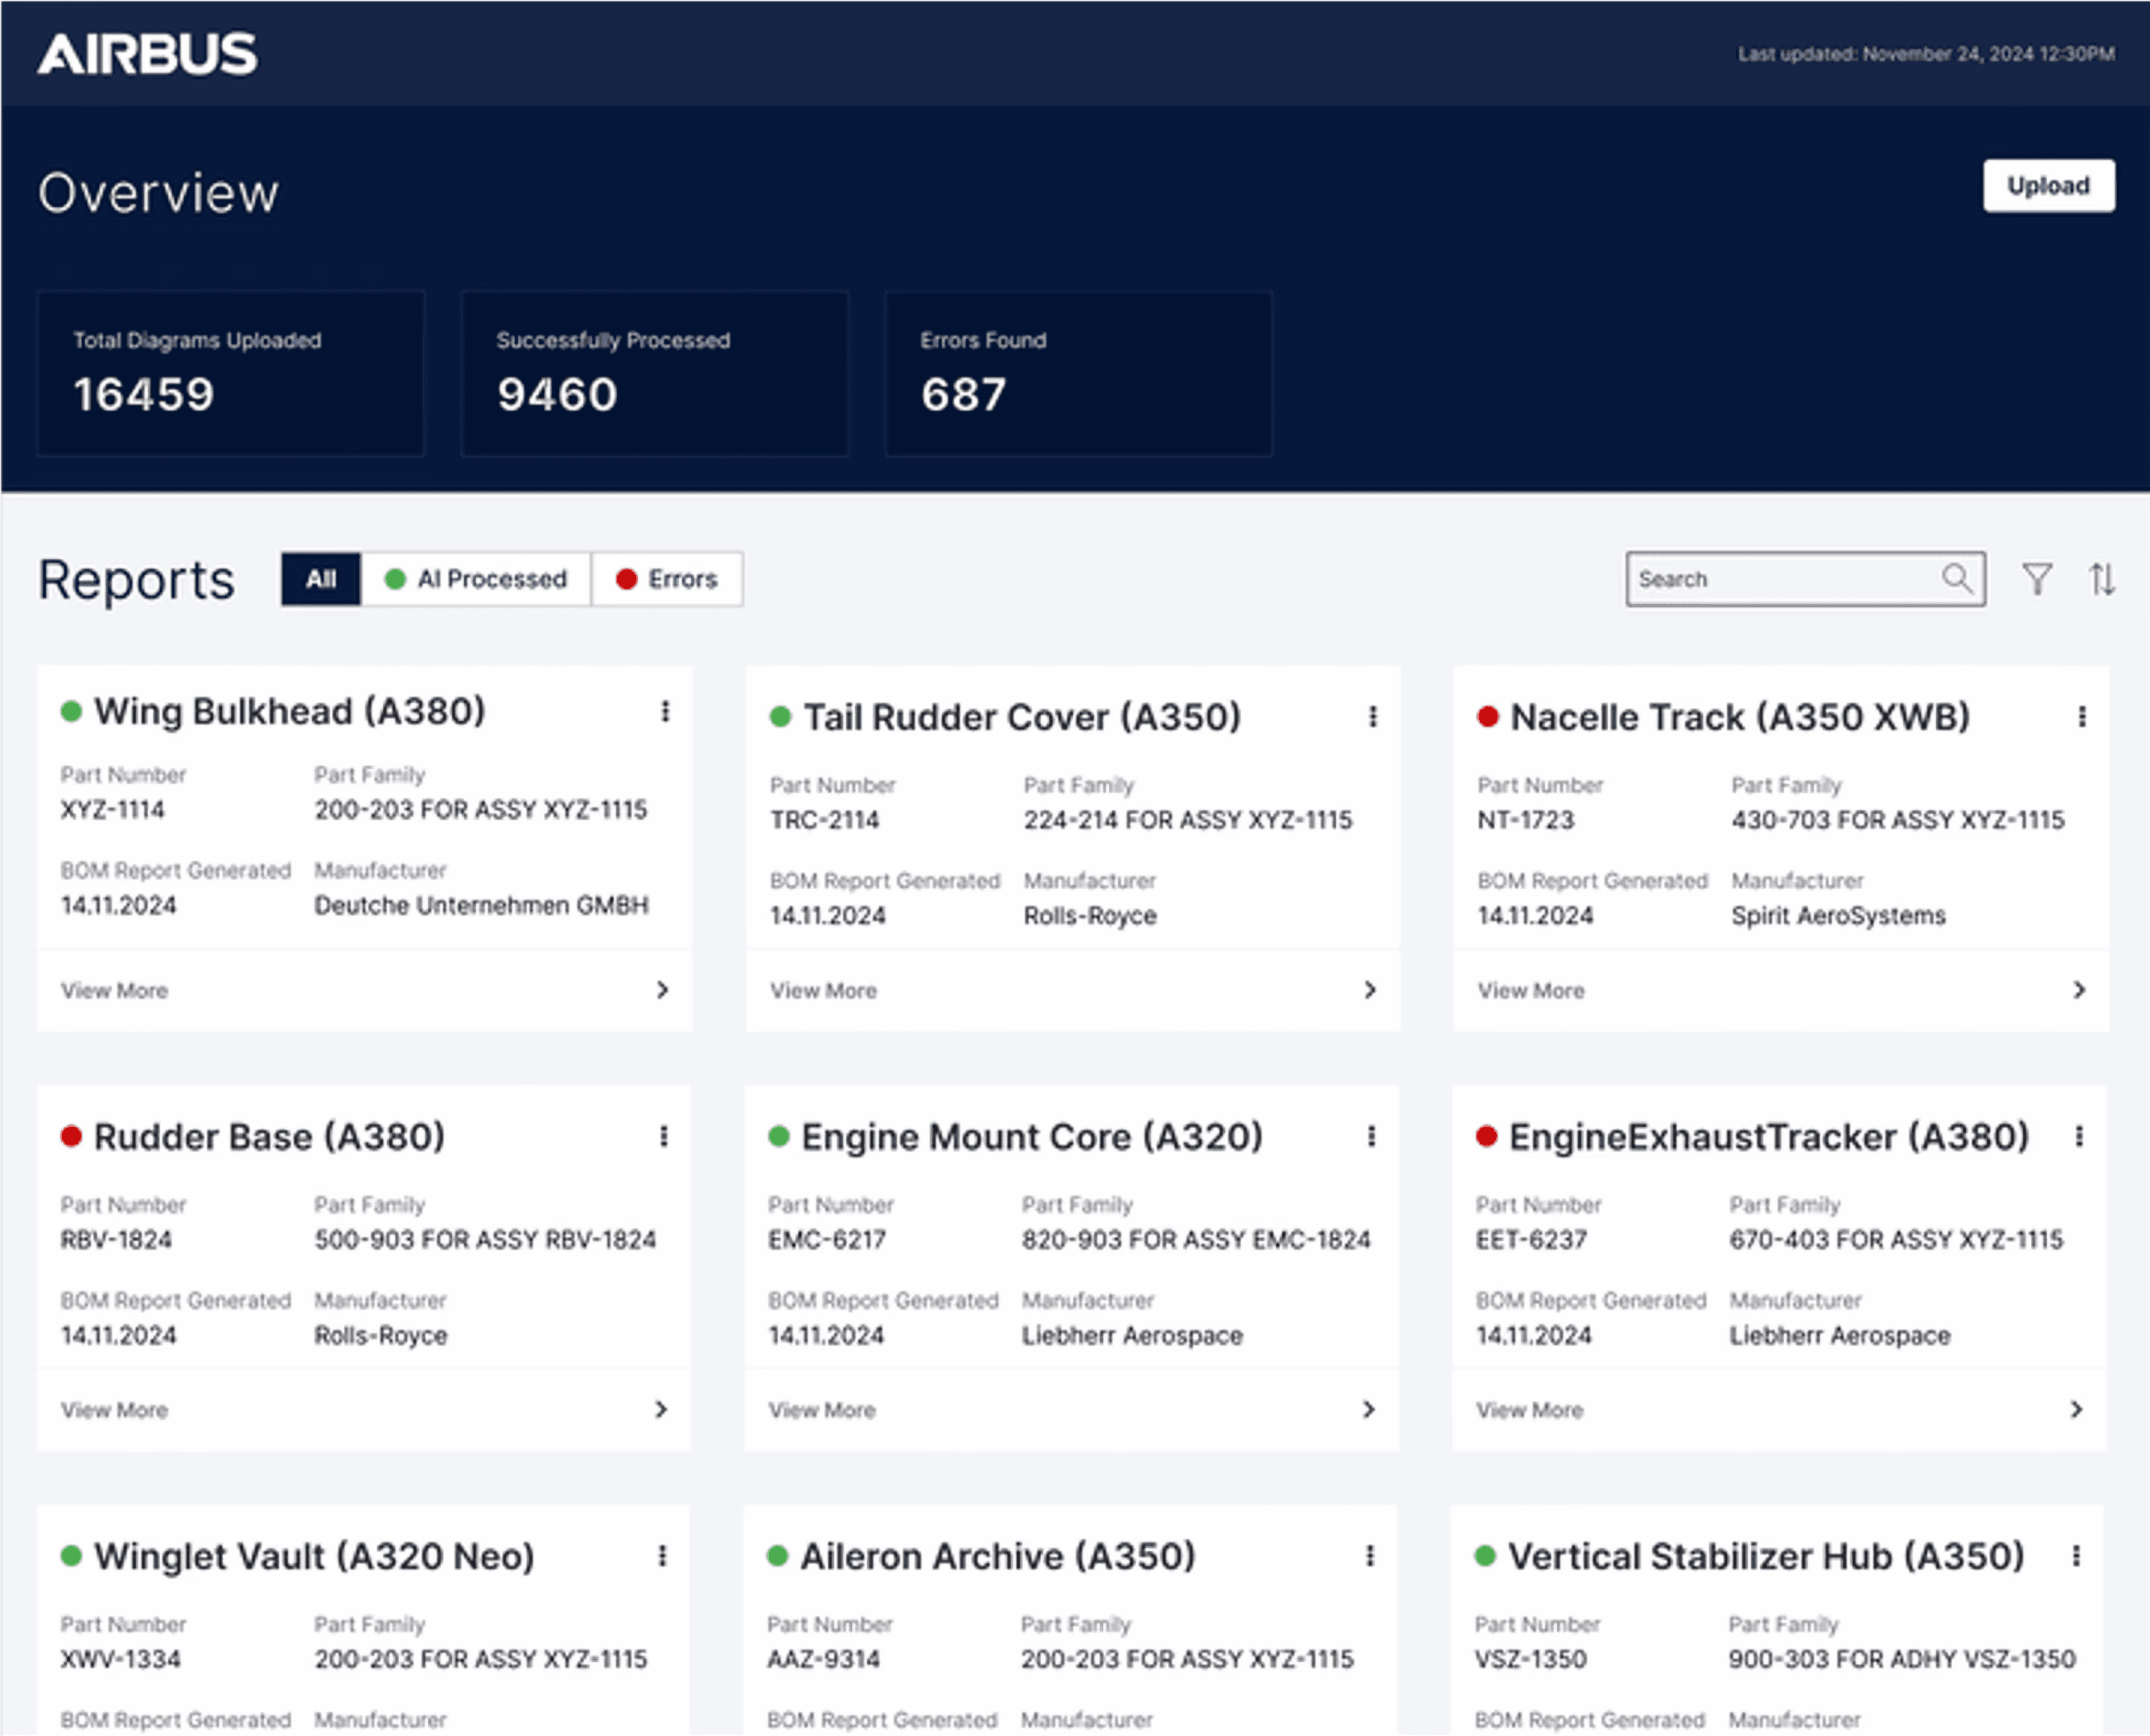Click the filter funnel icon
Screen dimensions: 2150x1736
(2037, 579)
